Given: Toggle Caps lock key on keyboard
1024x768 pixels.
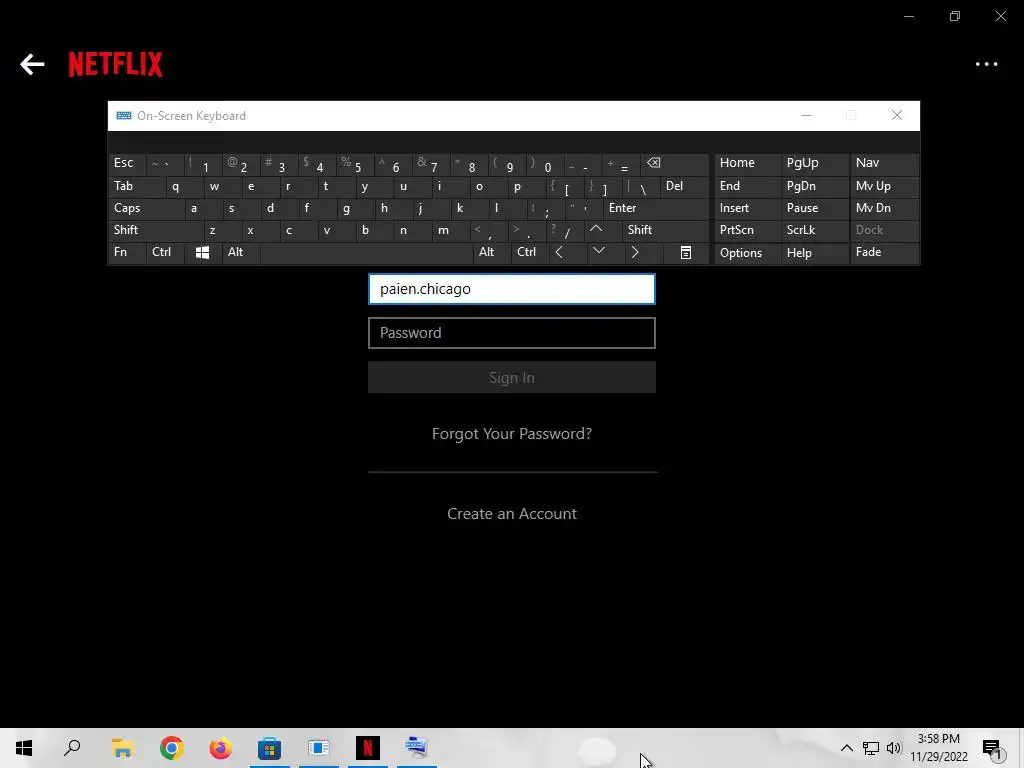Looking at the screenshot, I should pyautogui.click(x=146, y=208).
